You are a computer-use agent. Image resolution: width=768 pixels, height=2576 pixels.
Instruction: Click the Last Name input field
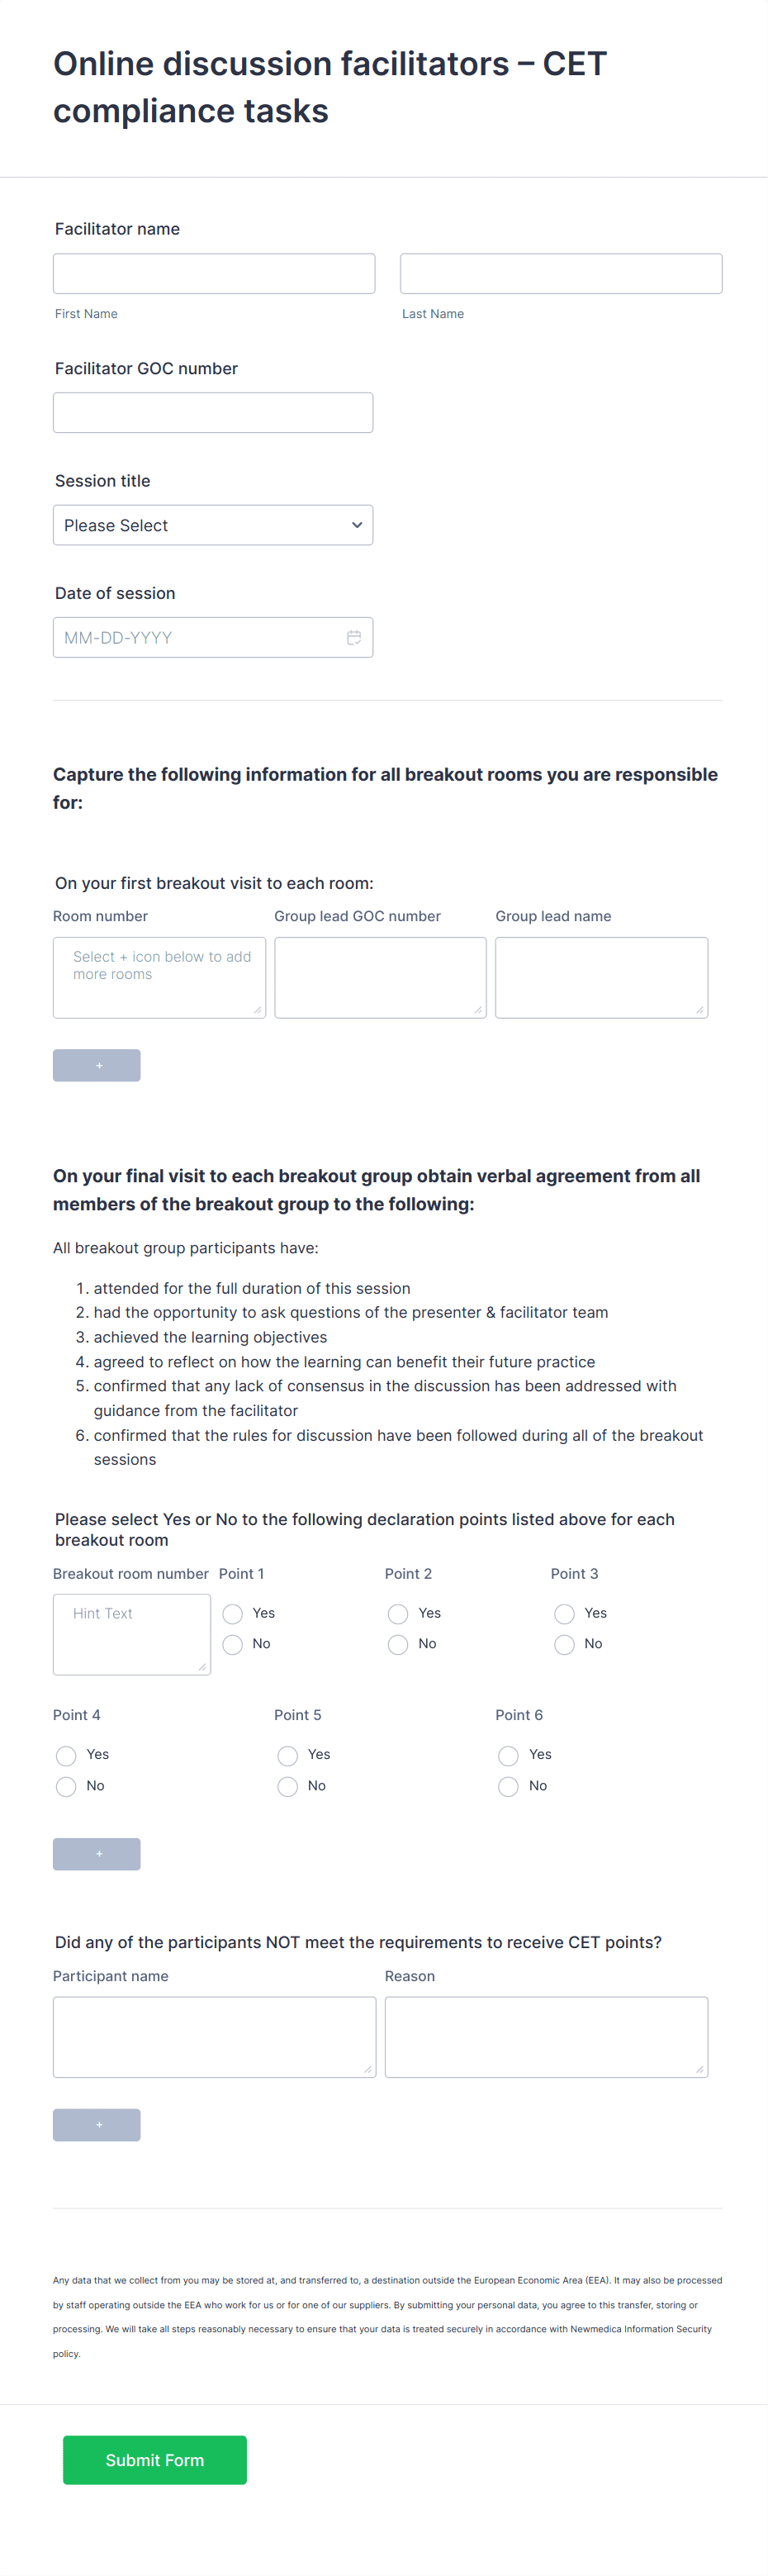(560, 273)
